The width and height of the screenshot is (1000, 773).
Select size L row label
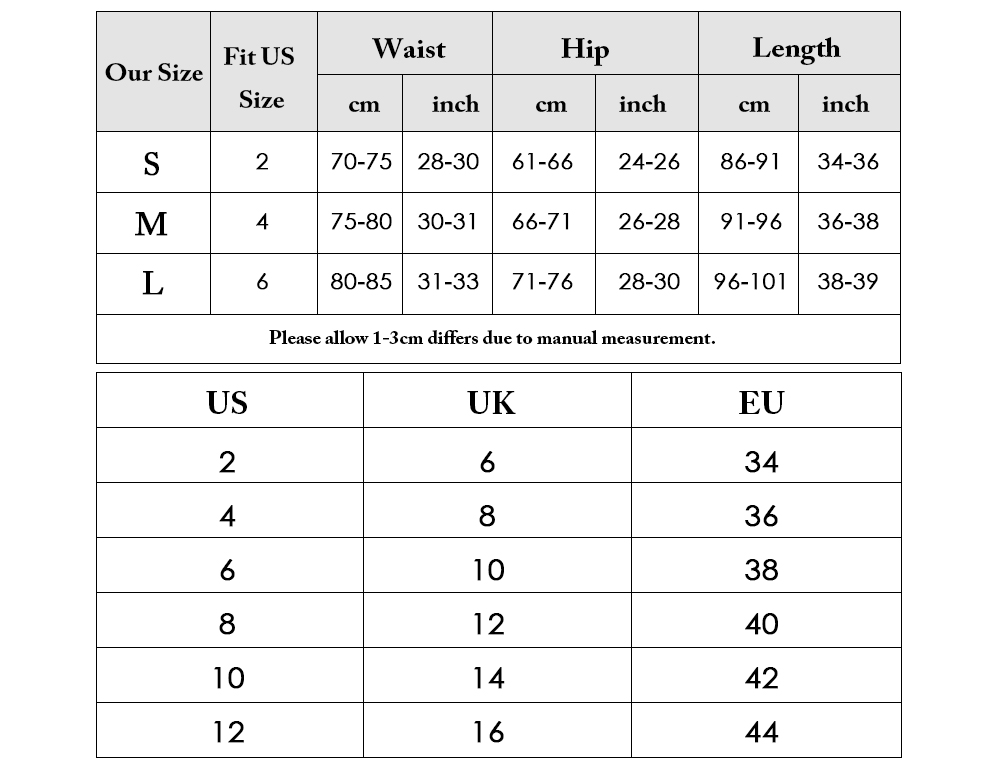[x=154, y=284]
